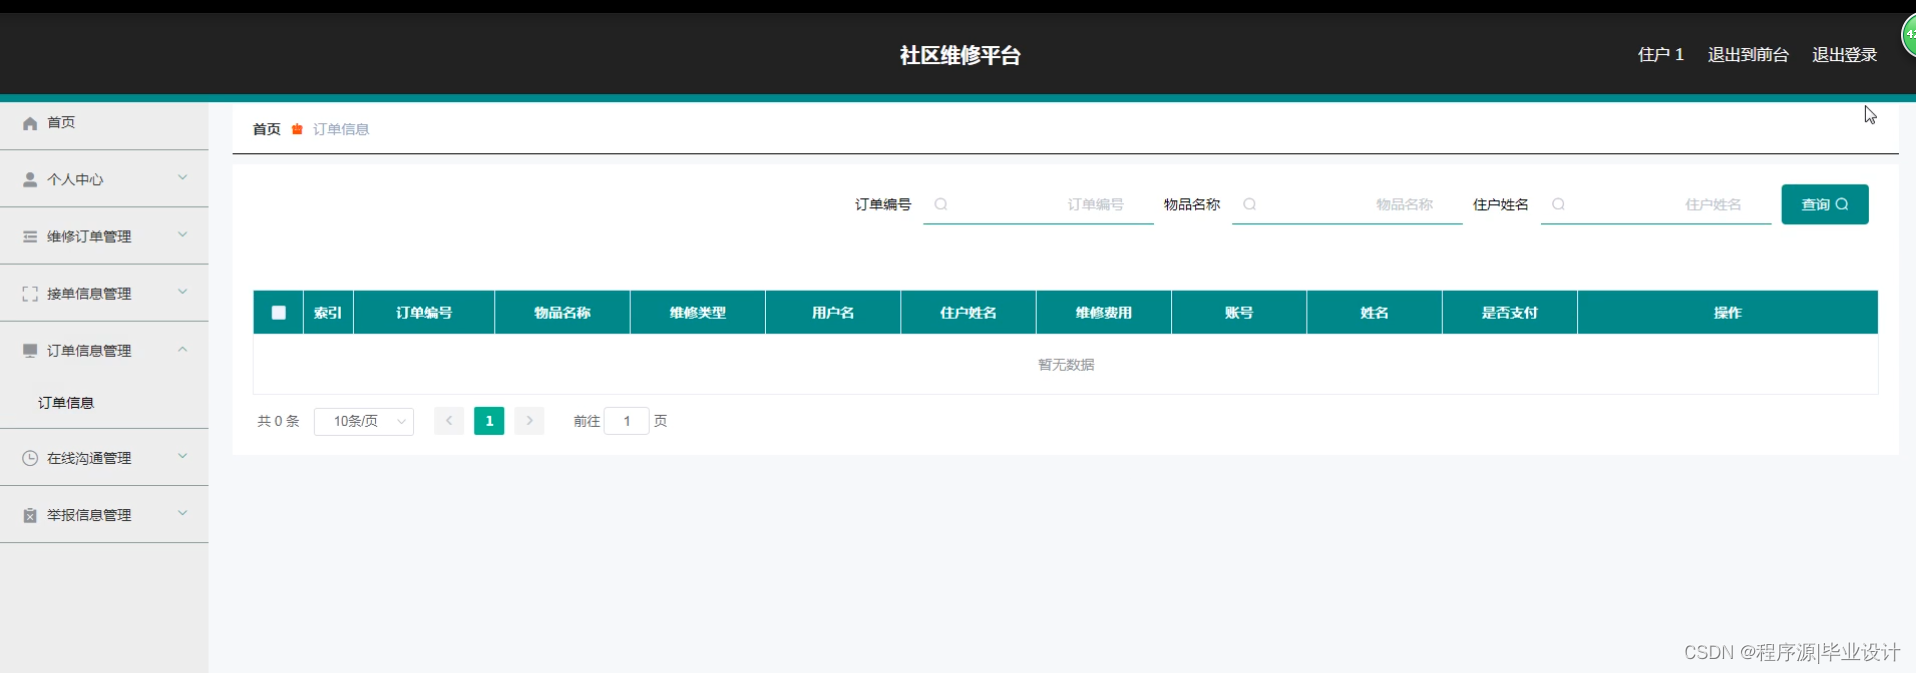
Task: Open 接单信息管理 sidebar menu
Action: 104,294
